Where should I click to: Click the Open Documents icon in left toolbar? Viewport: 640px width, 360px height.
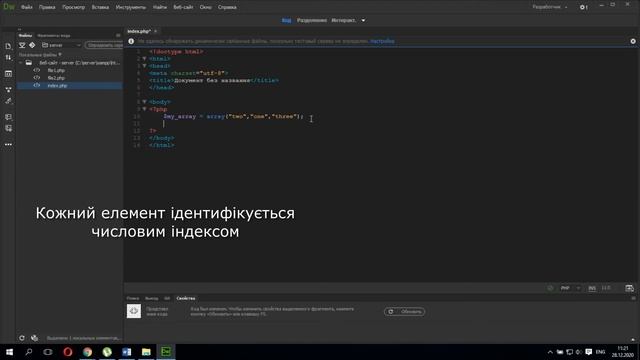click(8, 47)
